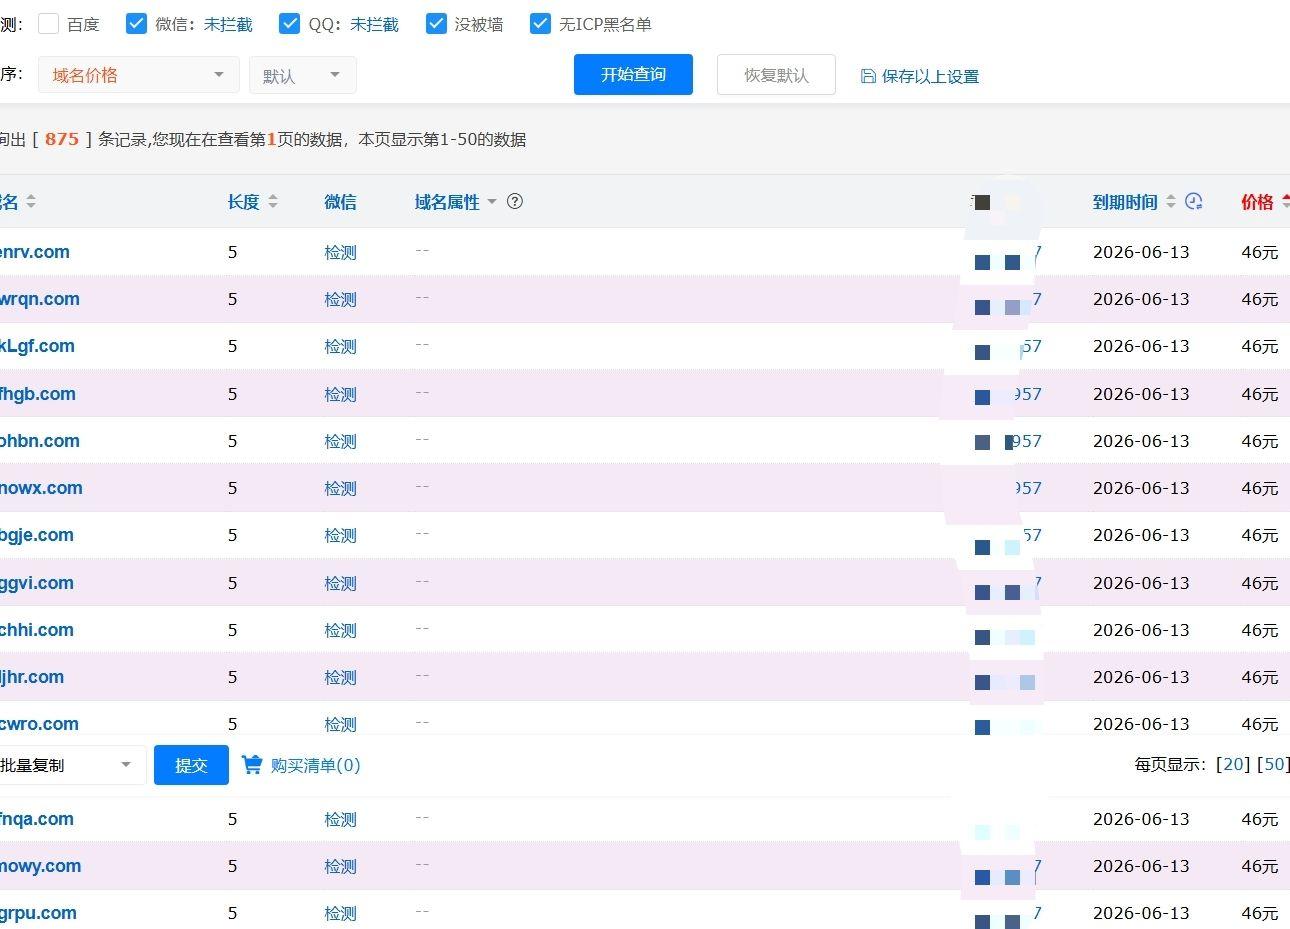The image size is (1290, 929).
Task: Click the 提交 button
Action: pos(191,765)
